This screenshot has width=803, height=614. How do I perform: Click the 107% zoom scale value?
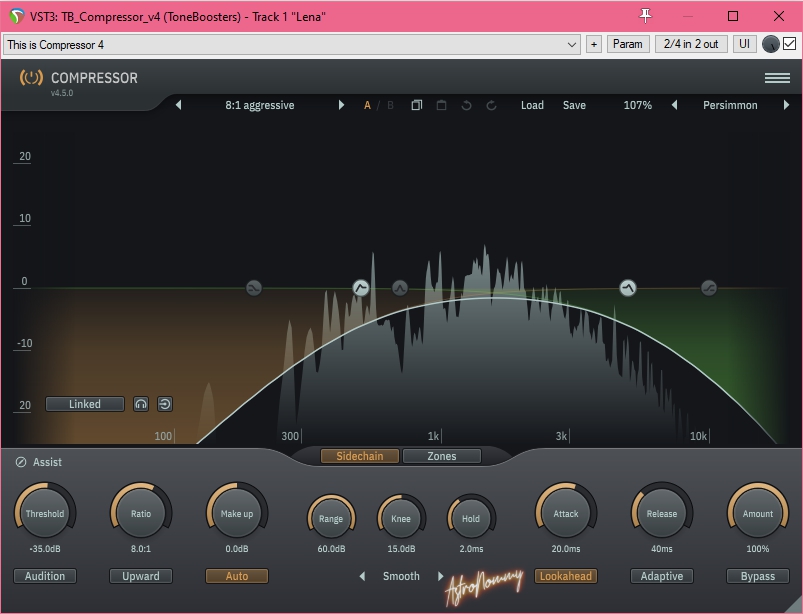coord(638,105)
